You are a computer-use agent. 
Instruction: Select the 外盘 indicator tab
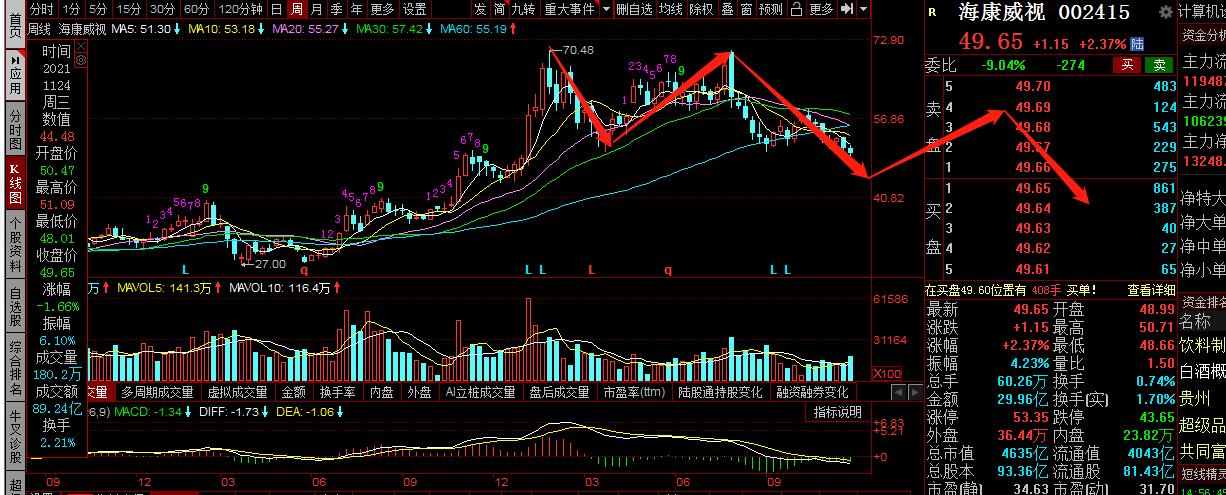click(419, 392)
